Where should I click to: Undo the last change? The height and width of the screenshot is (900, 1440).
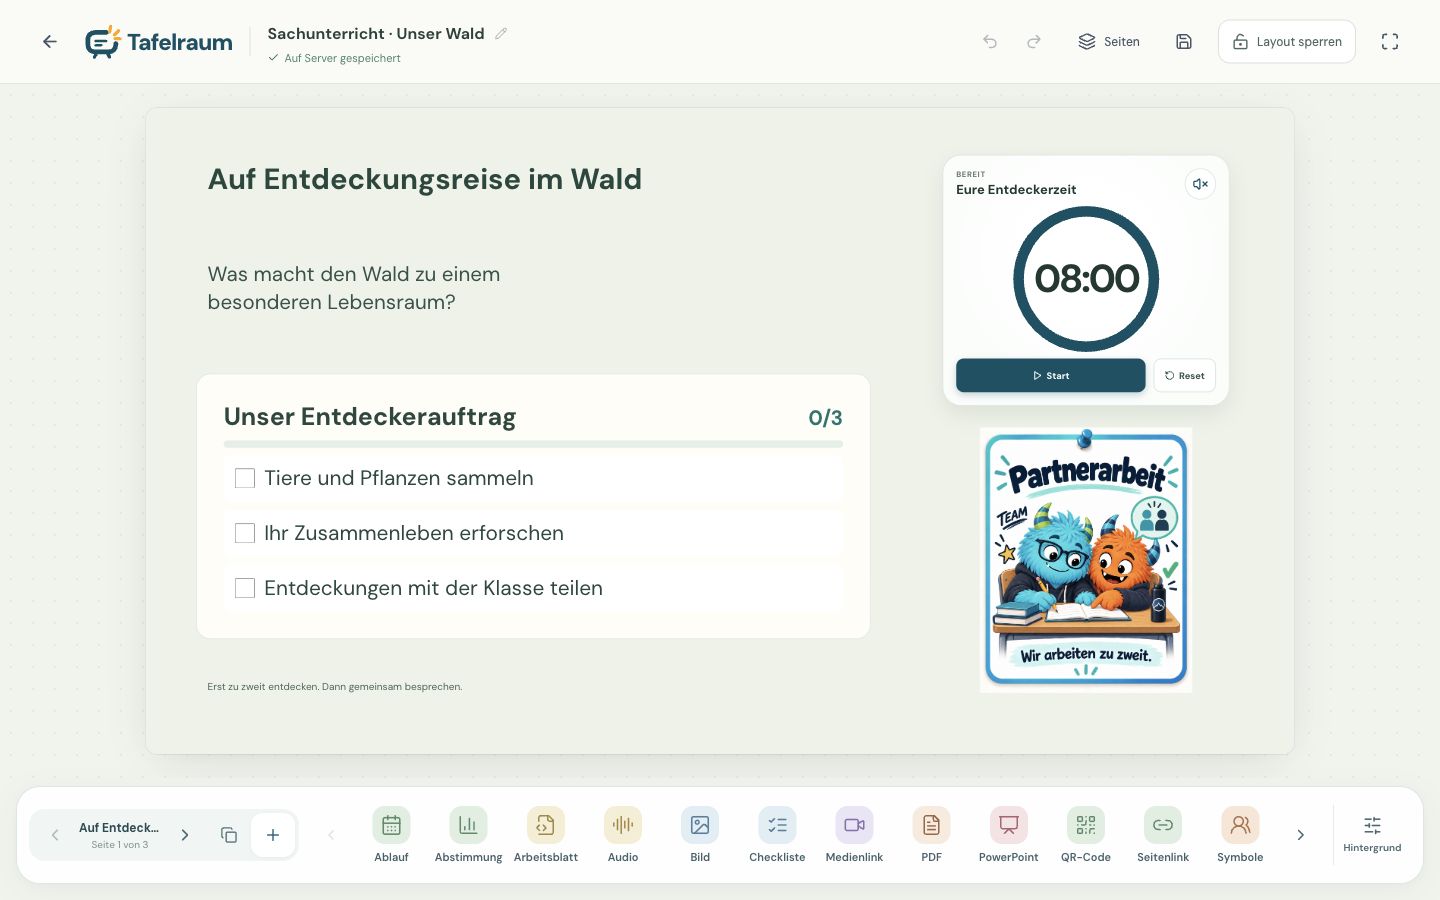[990, 42]
